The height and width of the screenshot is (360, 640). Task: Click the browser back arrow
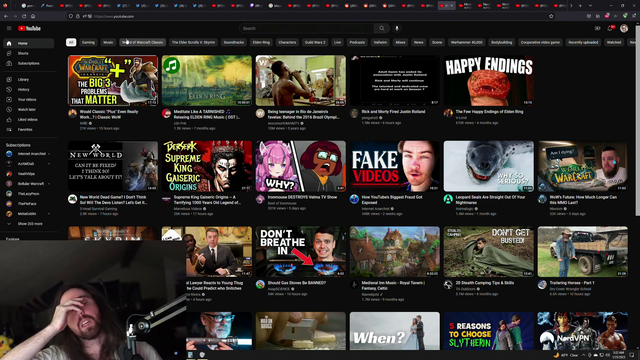(x=6, y=16)
